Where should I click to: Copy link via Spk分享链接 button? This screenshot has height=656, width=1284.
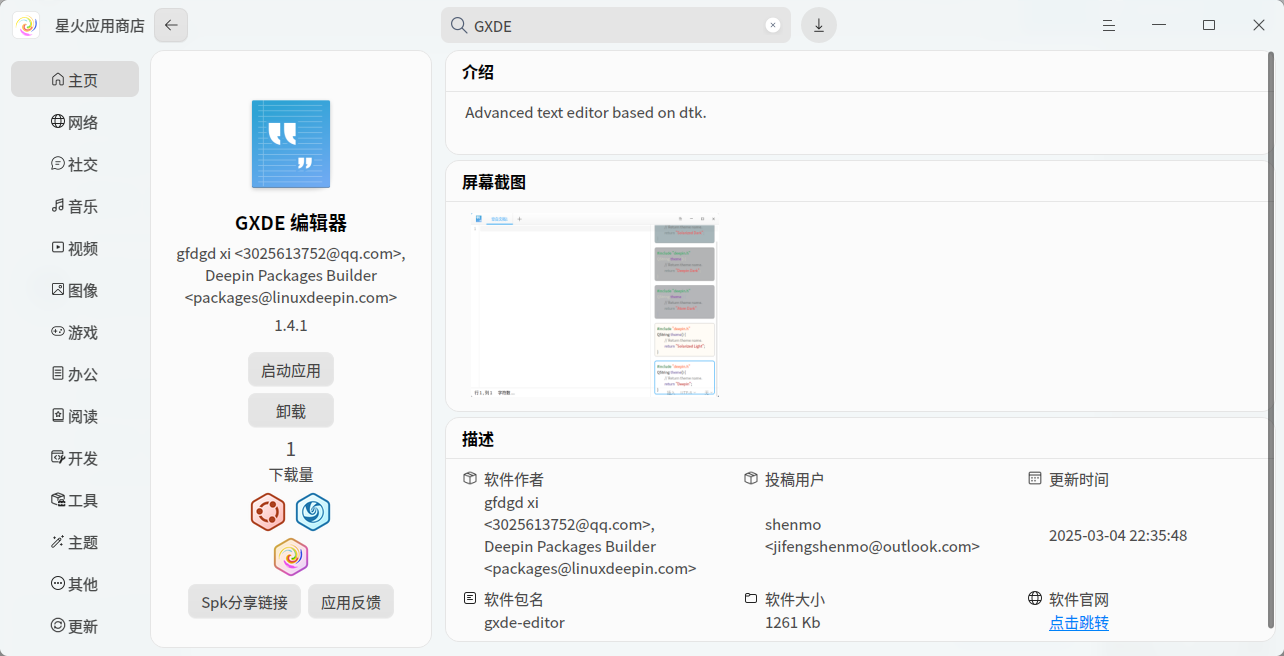point(244,602)
